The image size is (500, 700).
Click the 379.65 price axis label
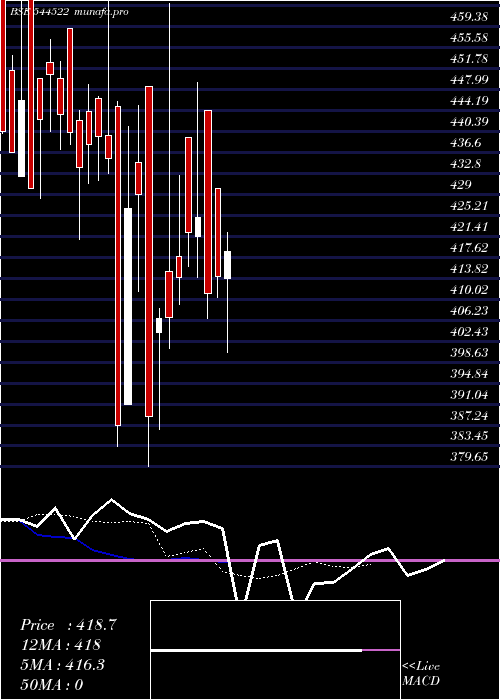pyautogui.click(x=469, y=458)
